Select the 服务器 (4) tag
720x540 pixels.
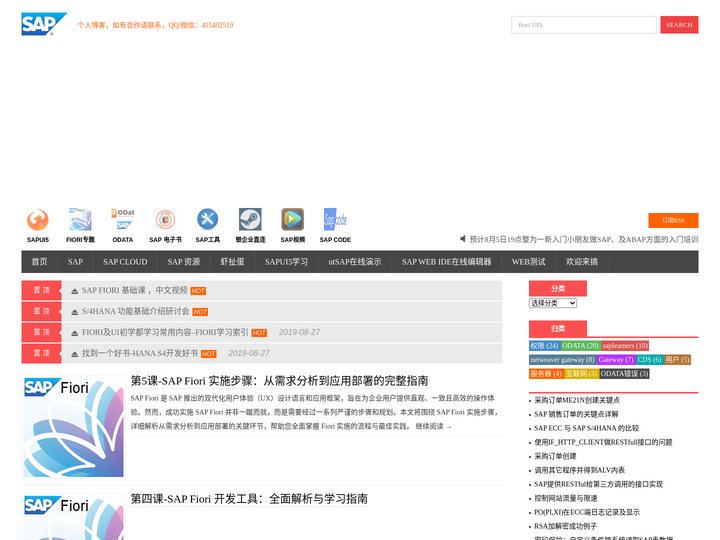click(546, 374)
